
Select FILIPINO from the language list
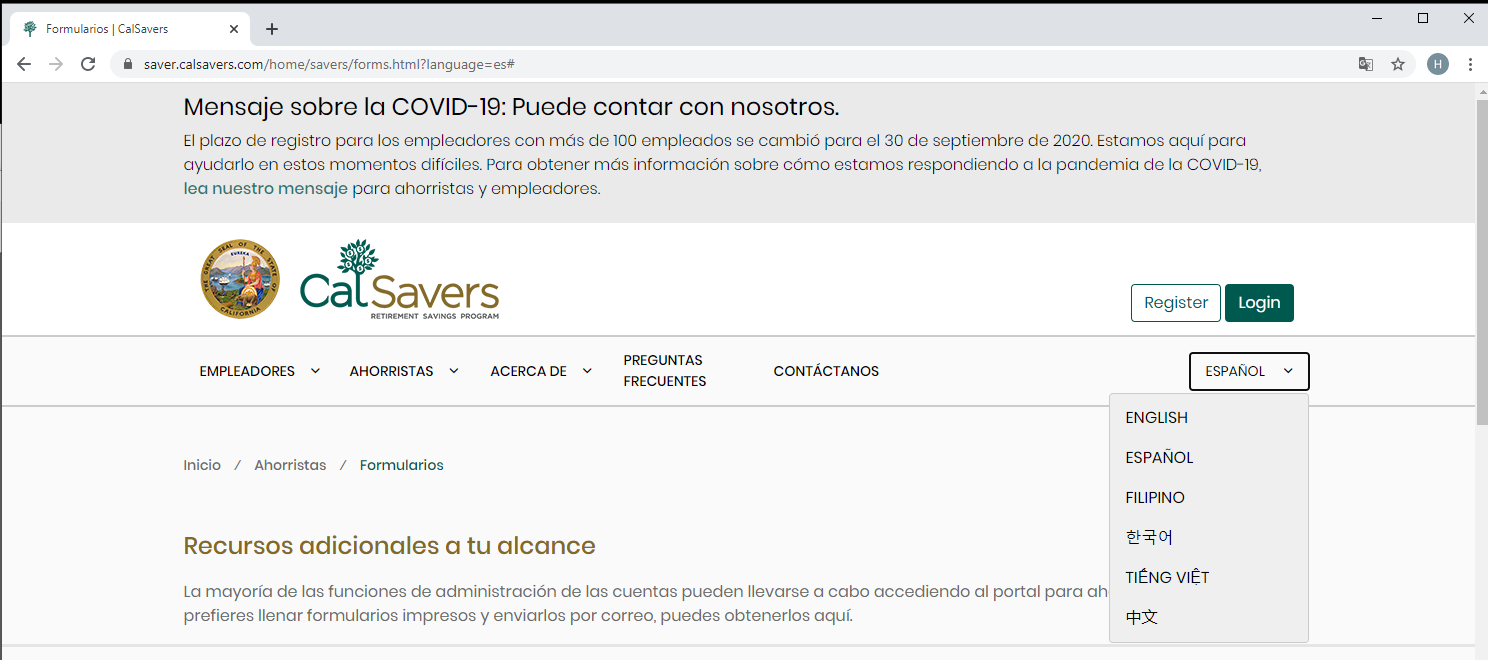click(1209, 498)
